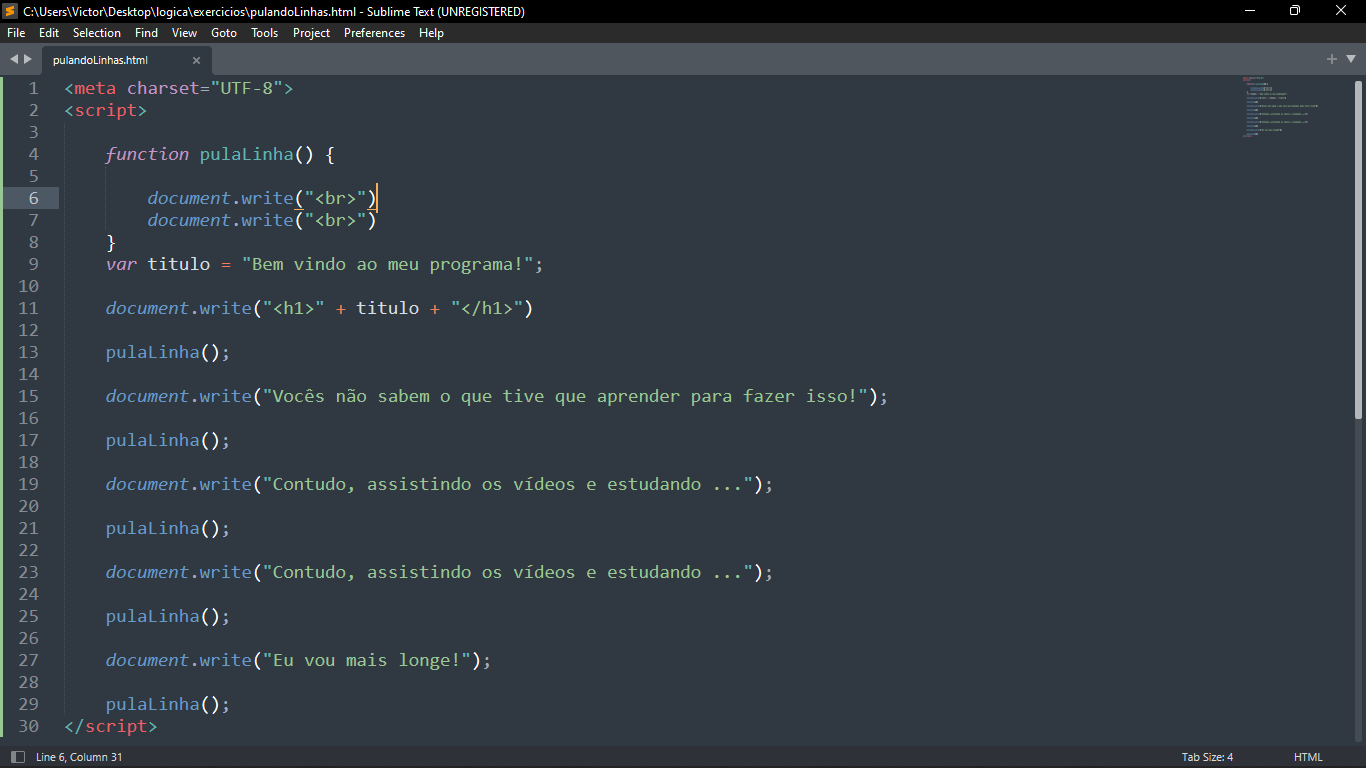Click the vertical scrollbar thumb
1366x768 pixels.
1358,250
